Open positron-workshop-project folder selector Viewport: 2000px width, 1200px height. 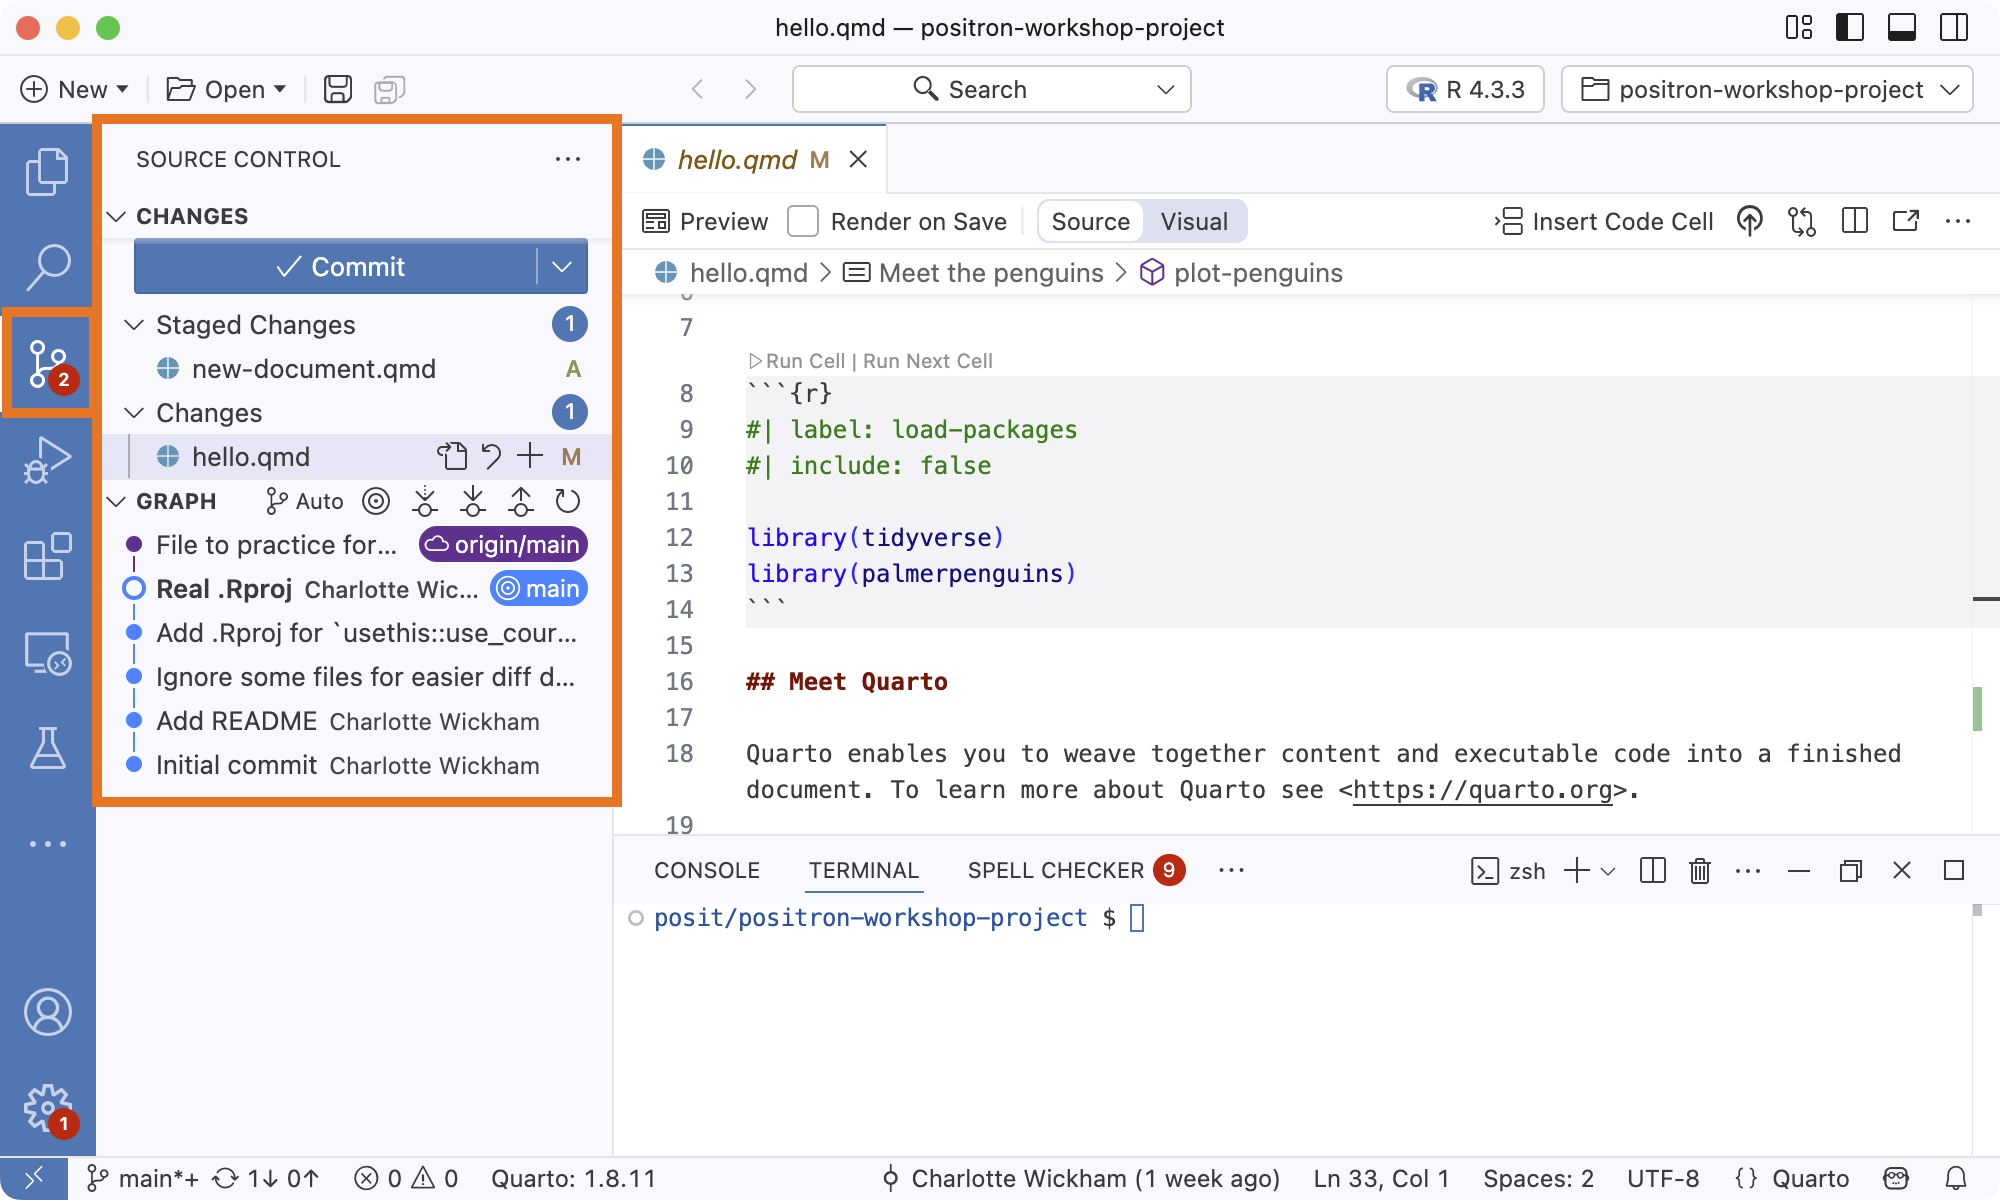coord(1767,89)
